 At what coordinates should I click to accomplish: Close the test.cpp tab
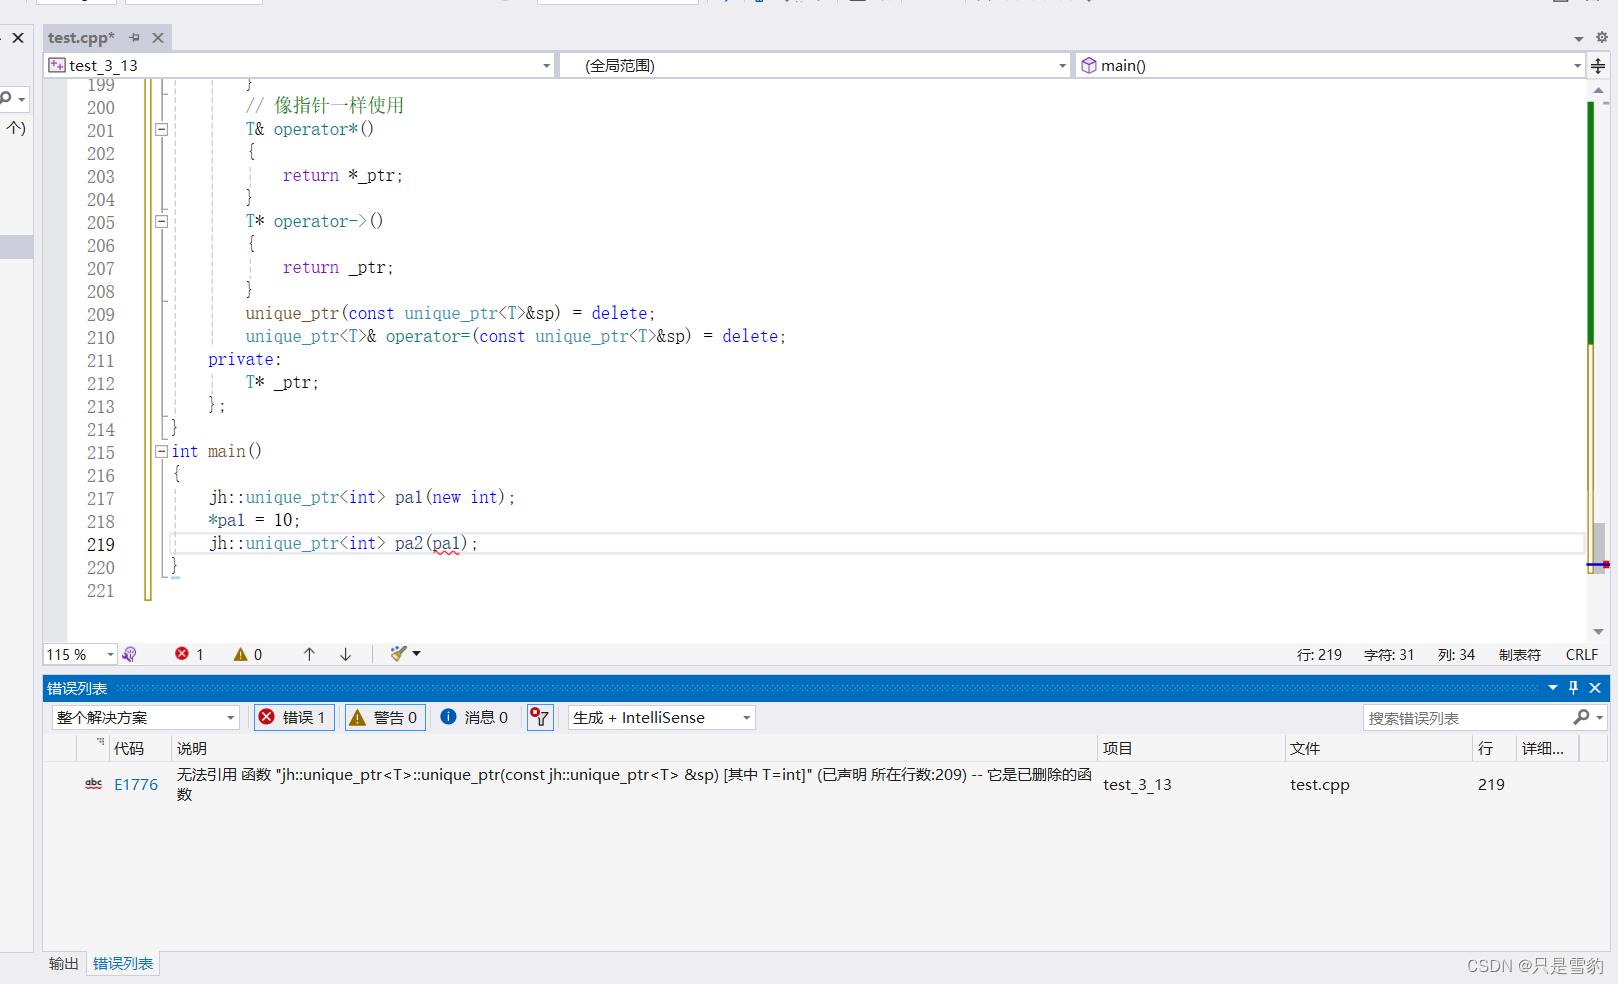pos(158,38)
